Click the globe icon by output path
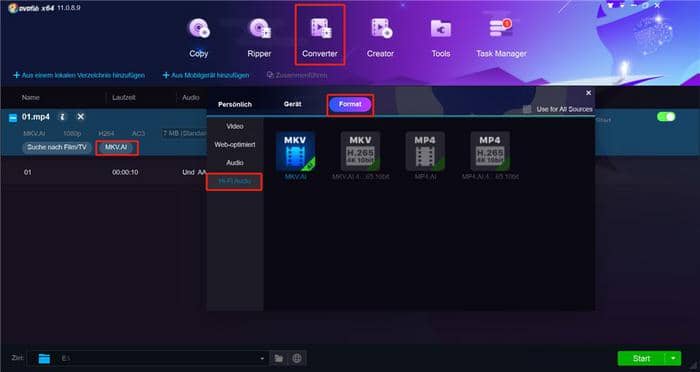This screenshot has width=700, height=372. point(297,358)
